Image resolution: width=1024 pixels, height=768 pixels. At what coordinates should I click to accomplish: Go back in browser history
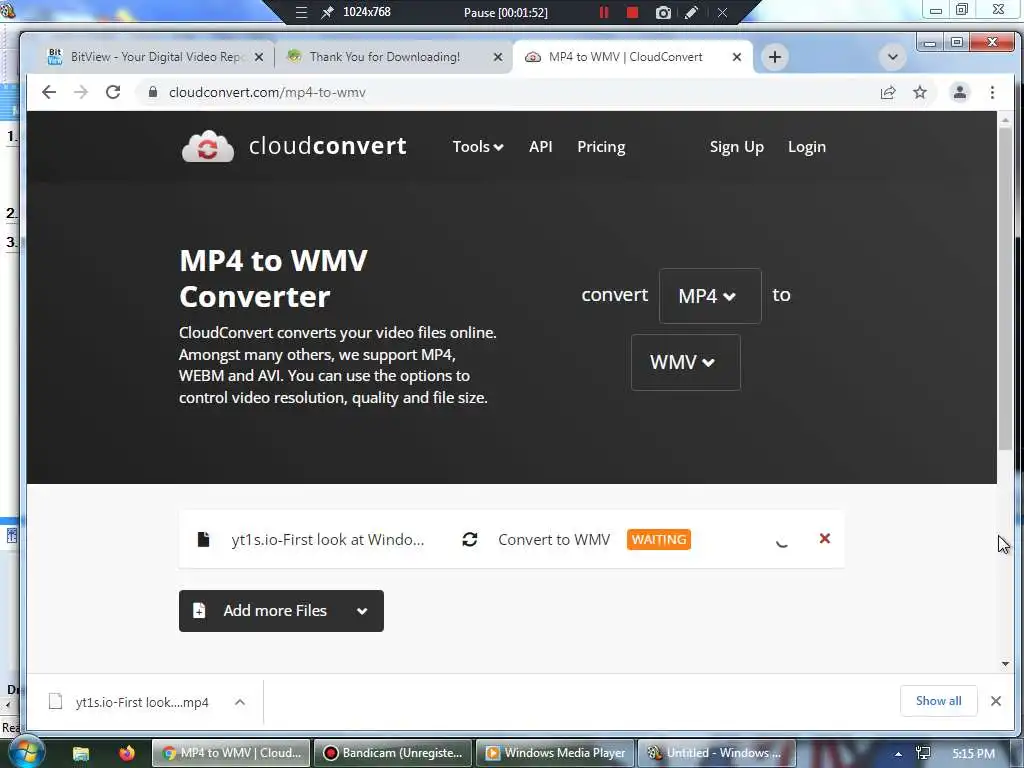(49, 92)
